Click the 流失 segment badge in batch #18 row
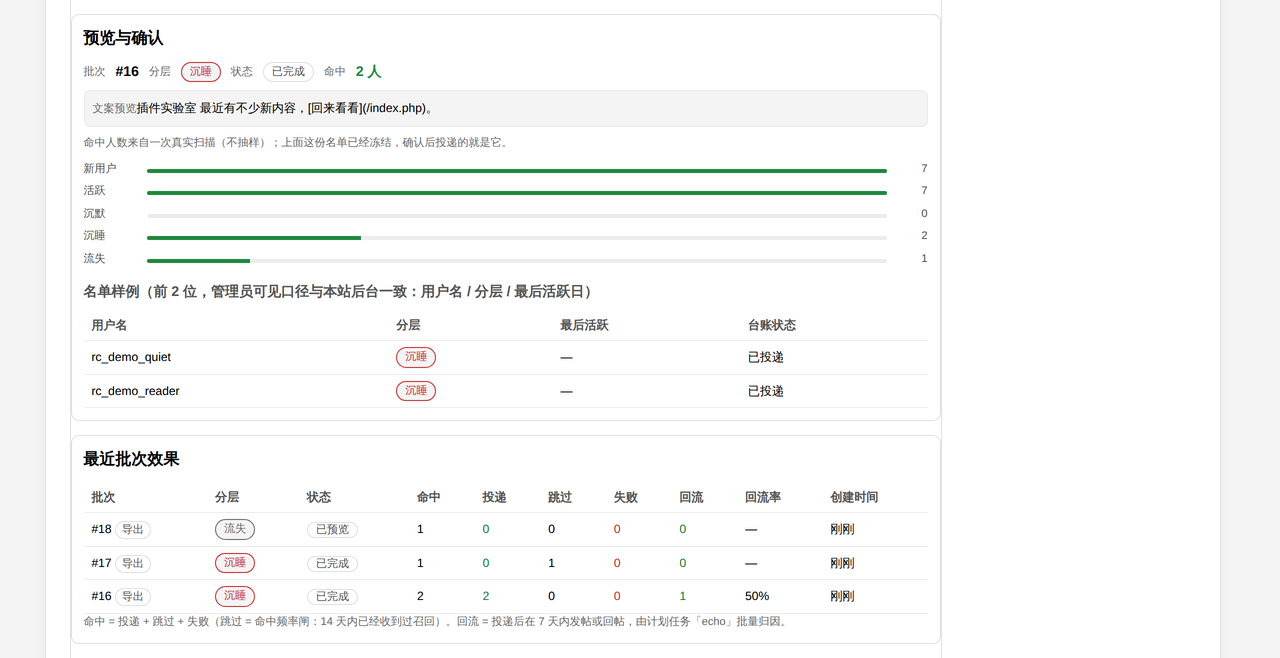This screenshot has width=1280, height=658. (x=235, y=529)
